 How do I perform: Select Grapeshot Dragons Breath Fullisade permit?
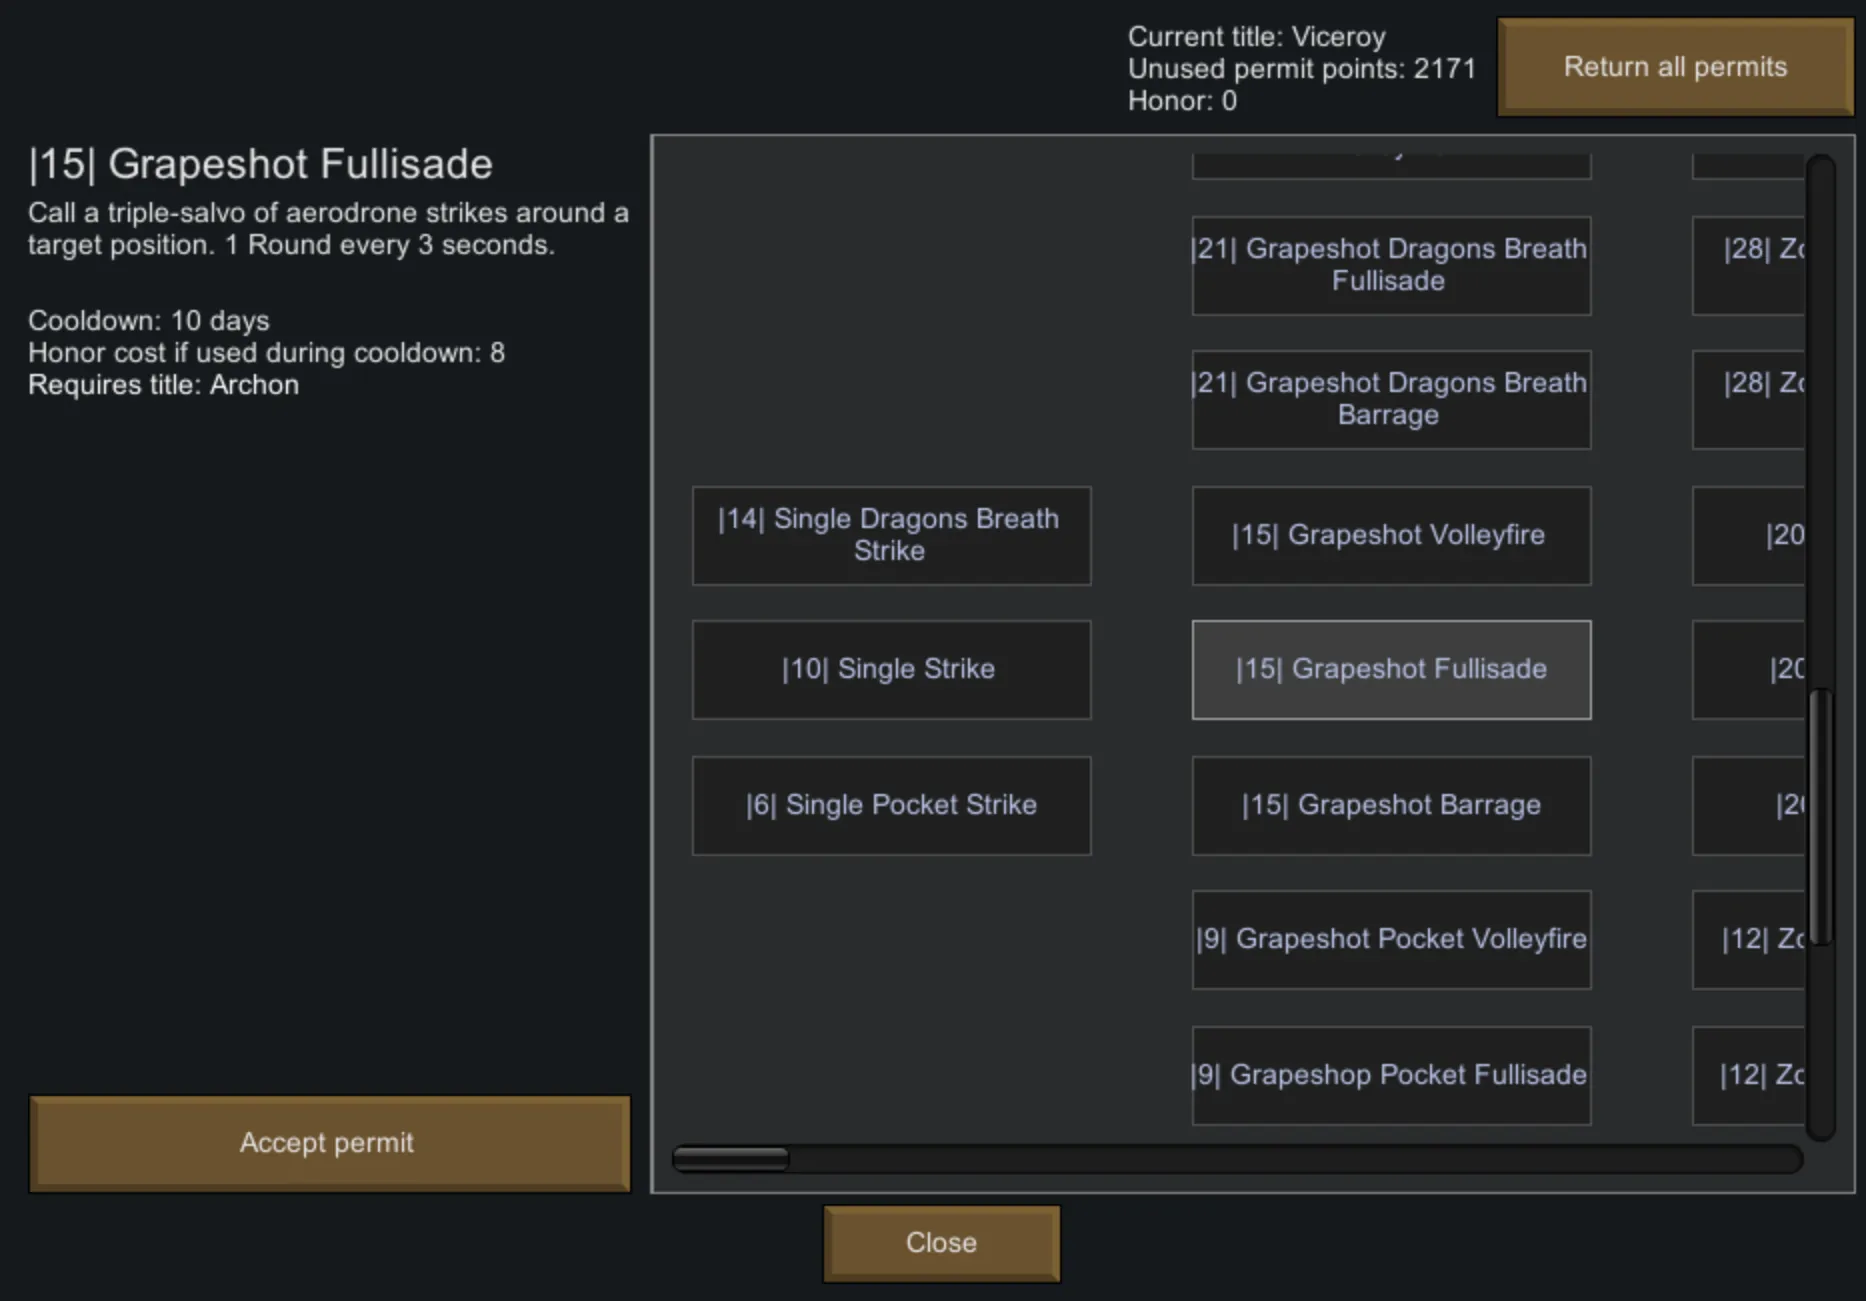click(1390, 265)
